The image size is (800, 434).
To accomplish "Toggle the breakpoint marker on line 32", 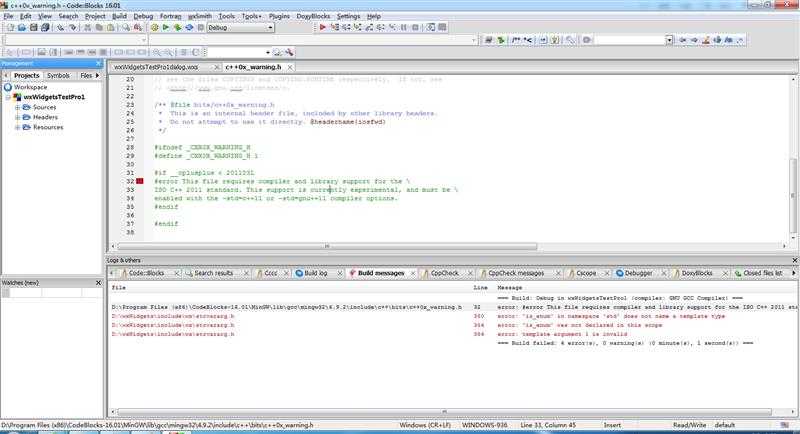I will point(140,181).
